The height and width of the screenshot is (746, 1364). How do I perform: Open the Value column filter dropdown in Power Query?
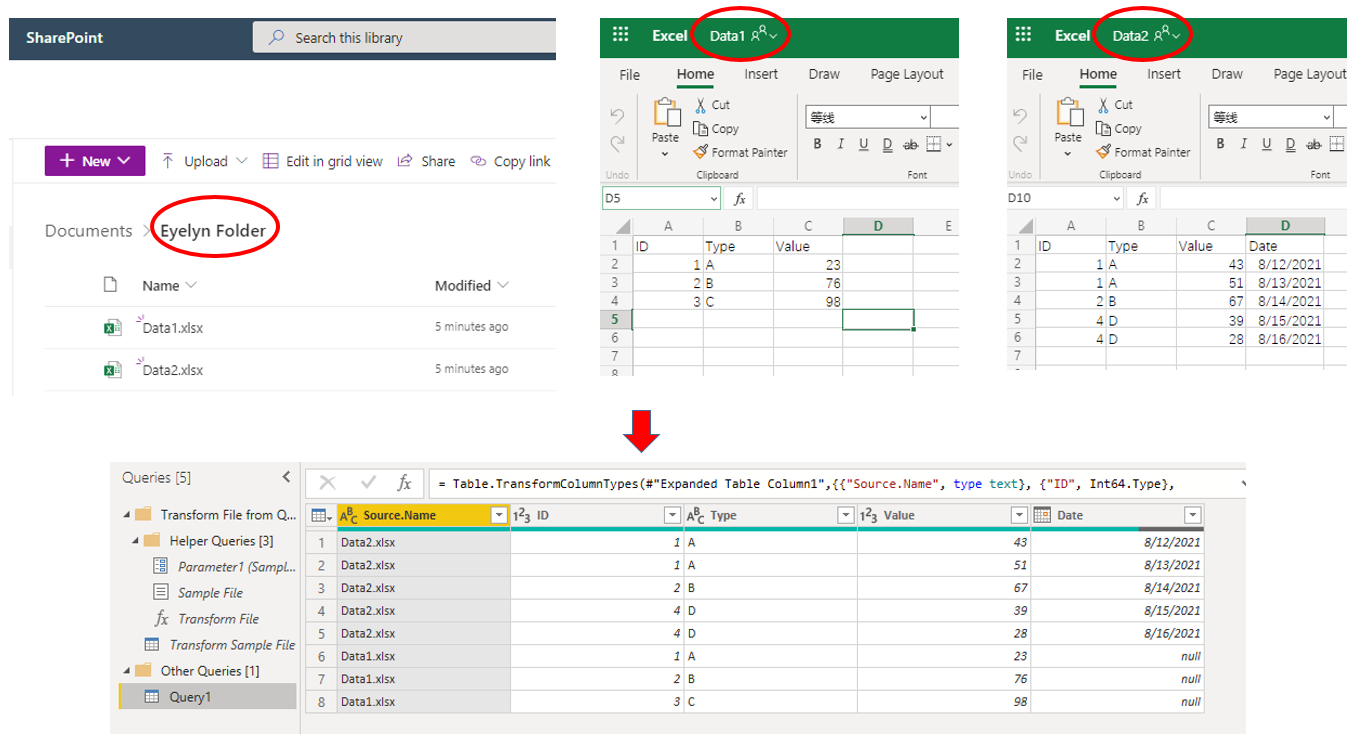(x=1019, y=516)
